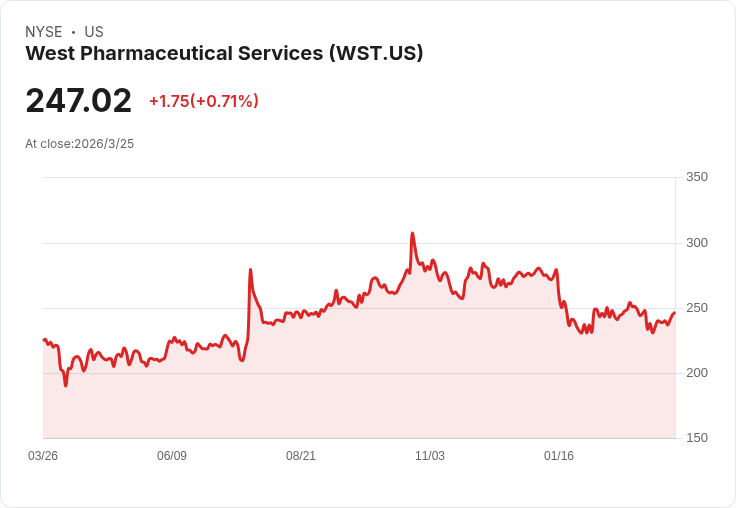Click the 08/21 date axis label

pyautogui.click(x=301, y=455)
